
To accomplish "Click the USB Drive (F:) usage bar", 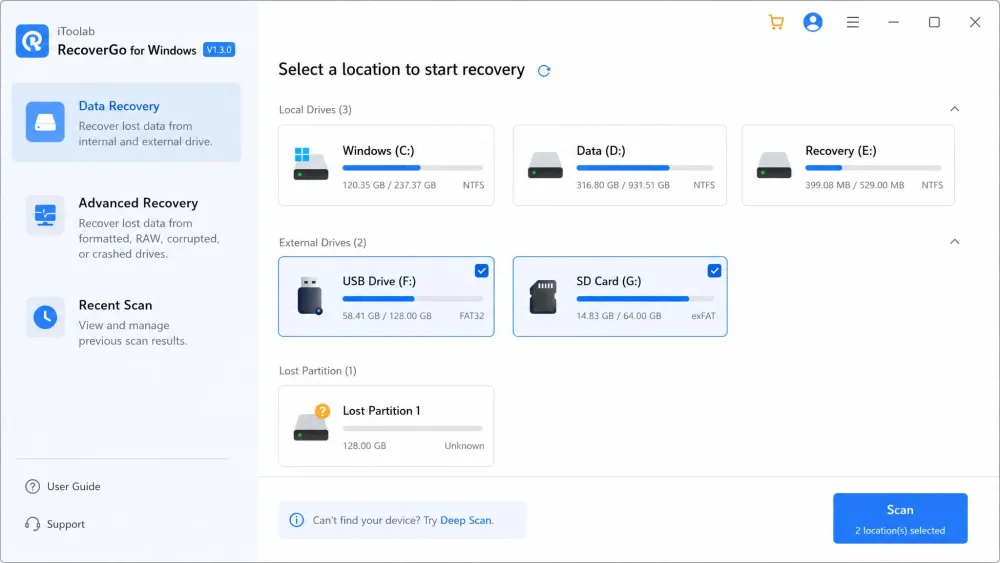I will pyautogui.click(x=413, y=298).
